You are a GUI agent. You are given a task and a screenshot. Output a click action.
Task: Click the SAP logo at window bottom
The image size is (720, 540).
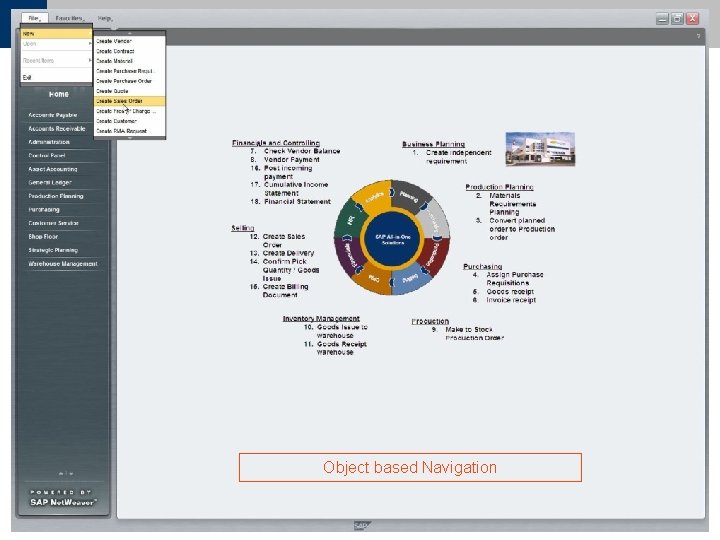point(362,526)
